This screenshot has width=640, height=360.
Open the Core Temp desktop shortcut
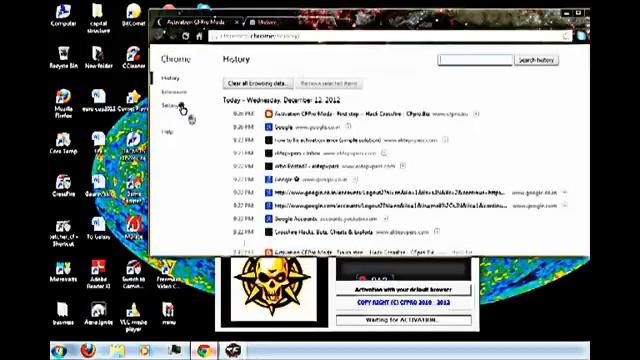coord(63,143)
